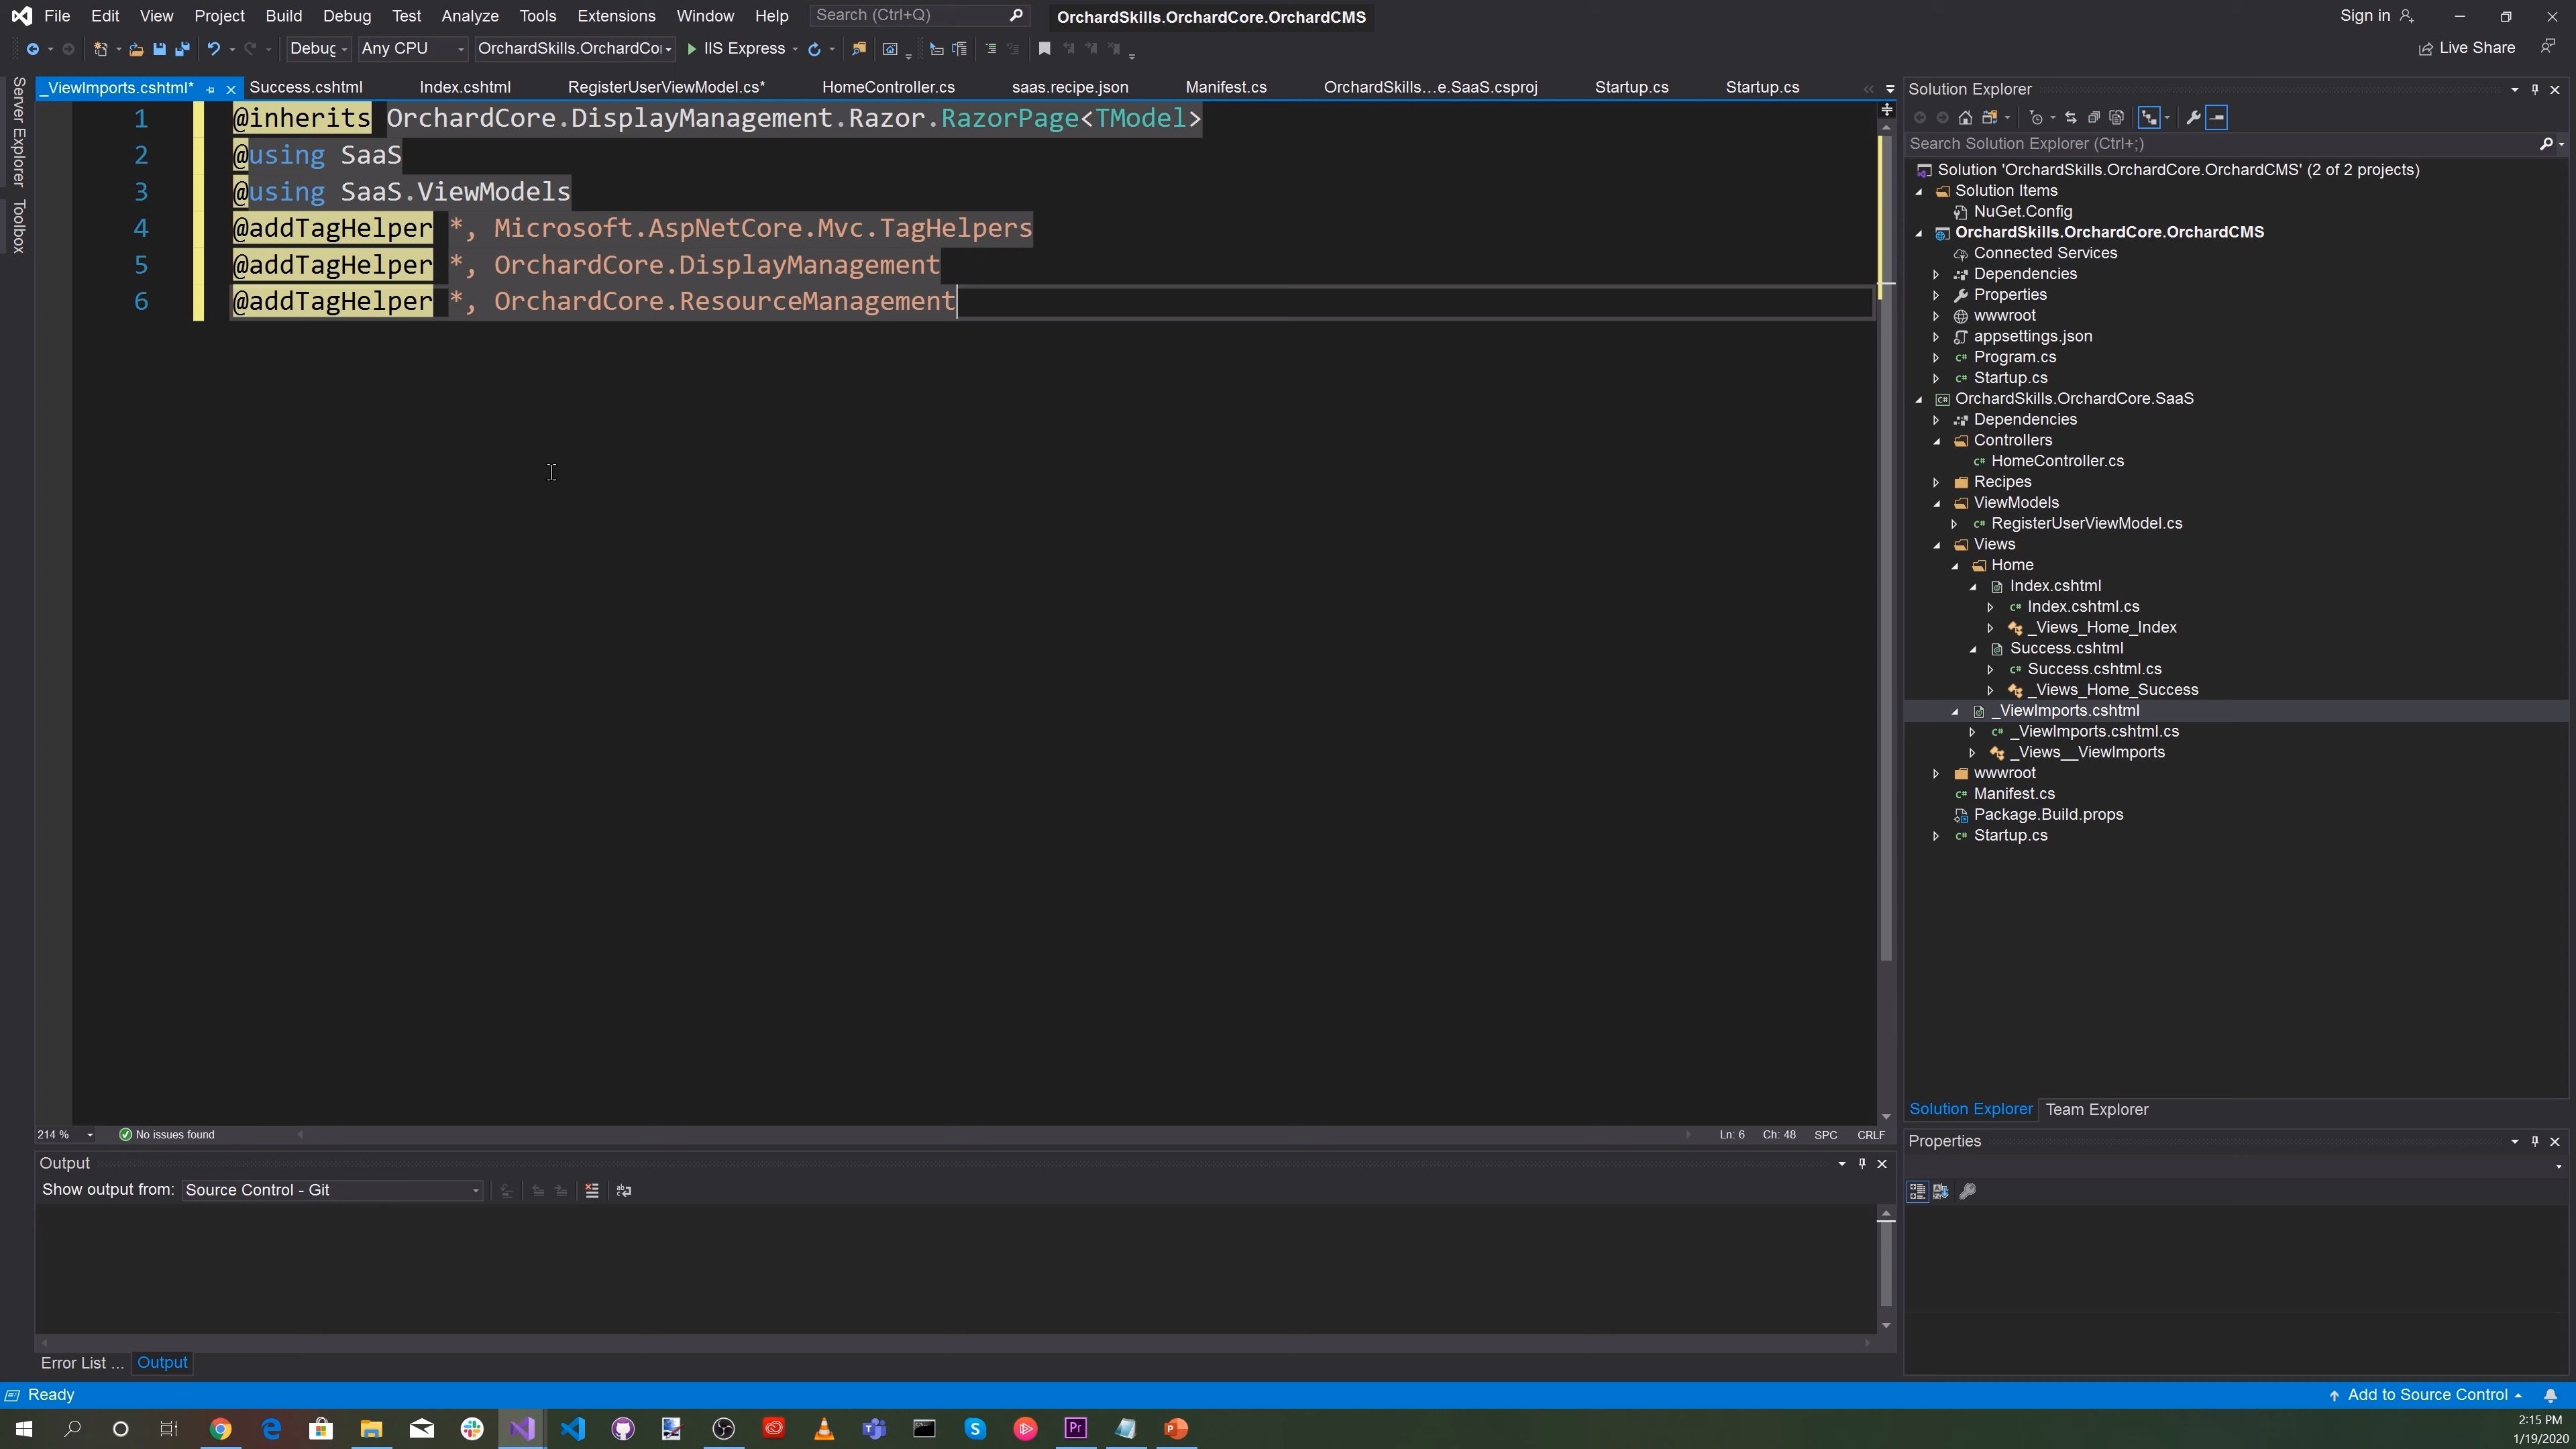Close the _ViewImports.cshtml tab
2576x1449 pixels.
231,89
